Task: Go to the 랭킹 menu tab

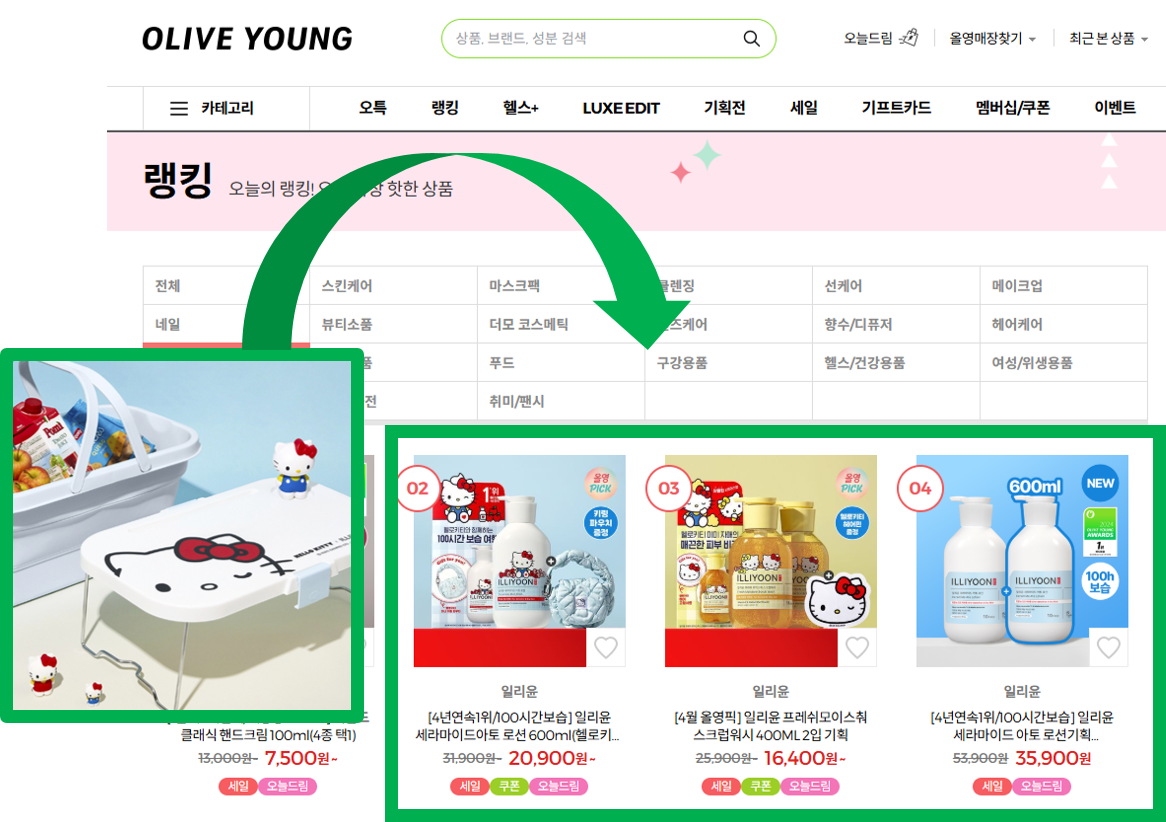Action: point(445,108)
